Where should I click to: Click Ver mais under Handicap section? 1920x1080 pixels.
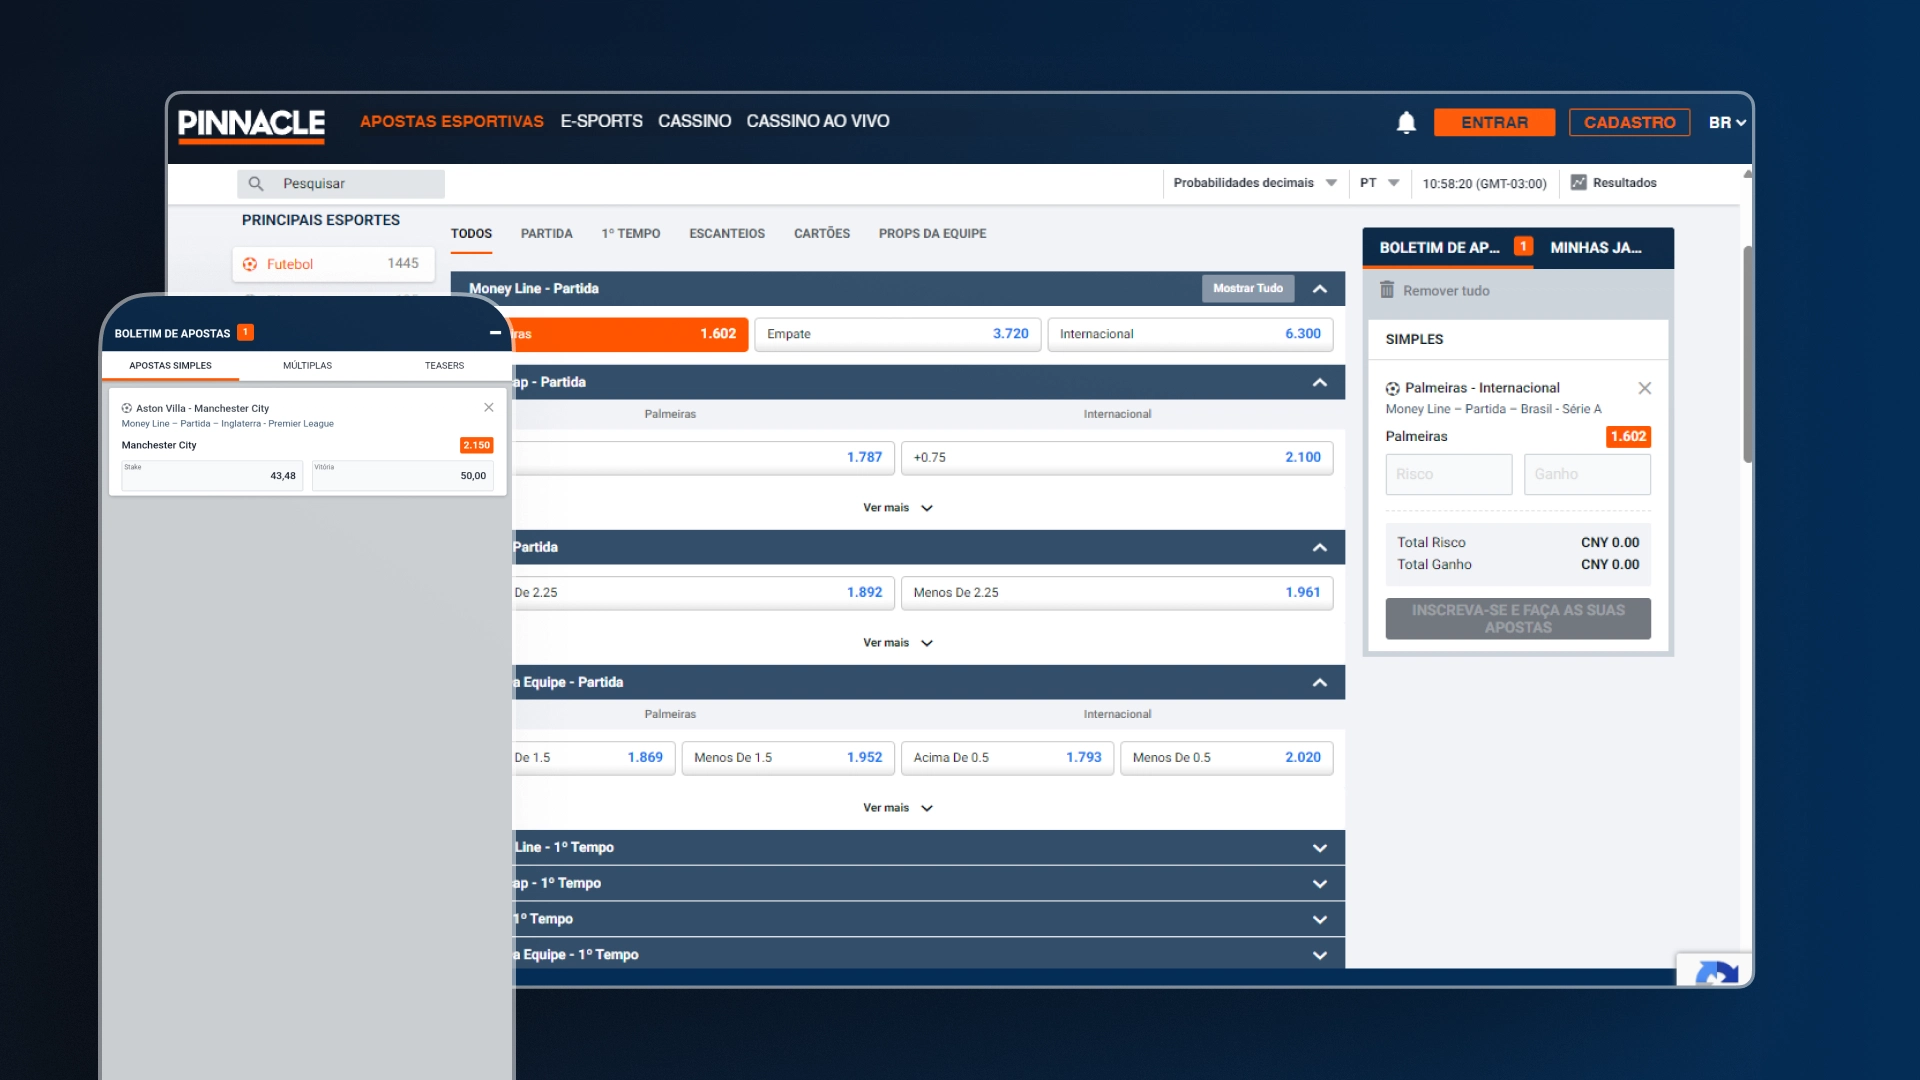(x=898, y=508)
